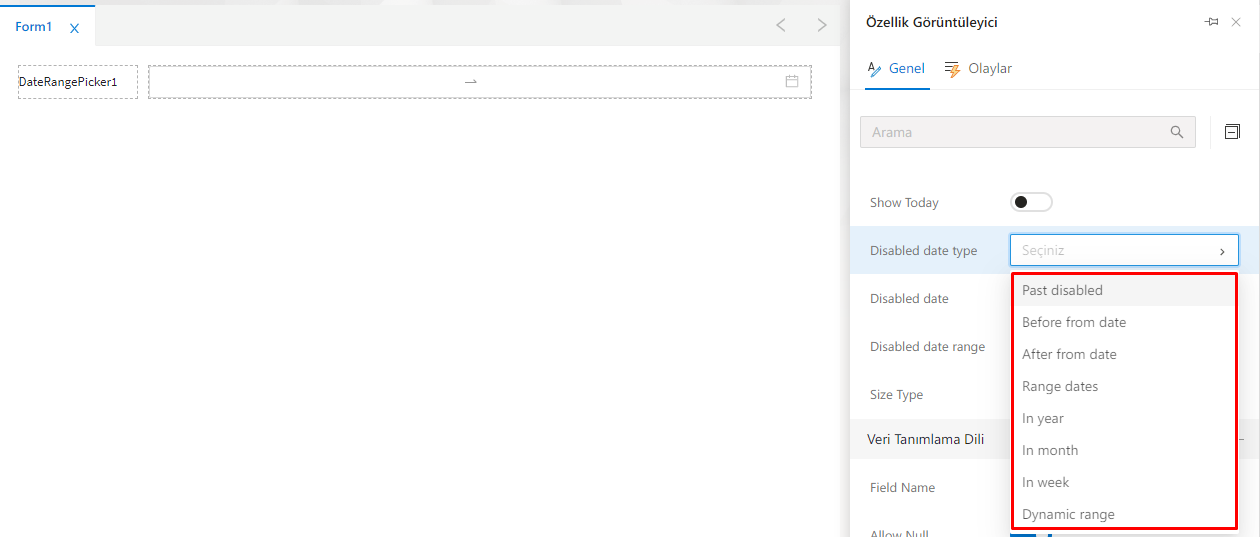Close the Form1 tab

(74, 28)
